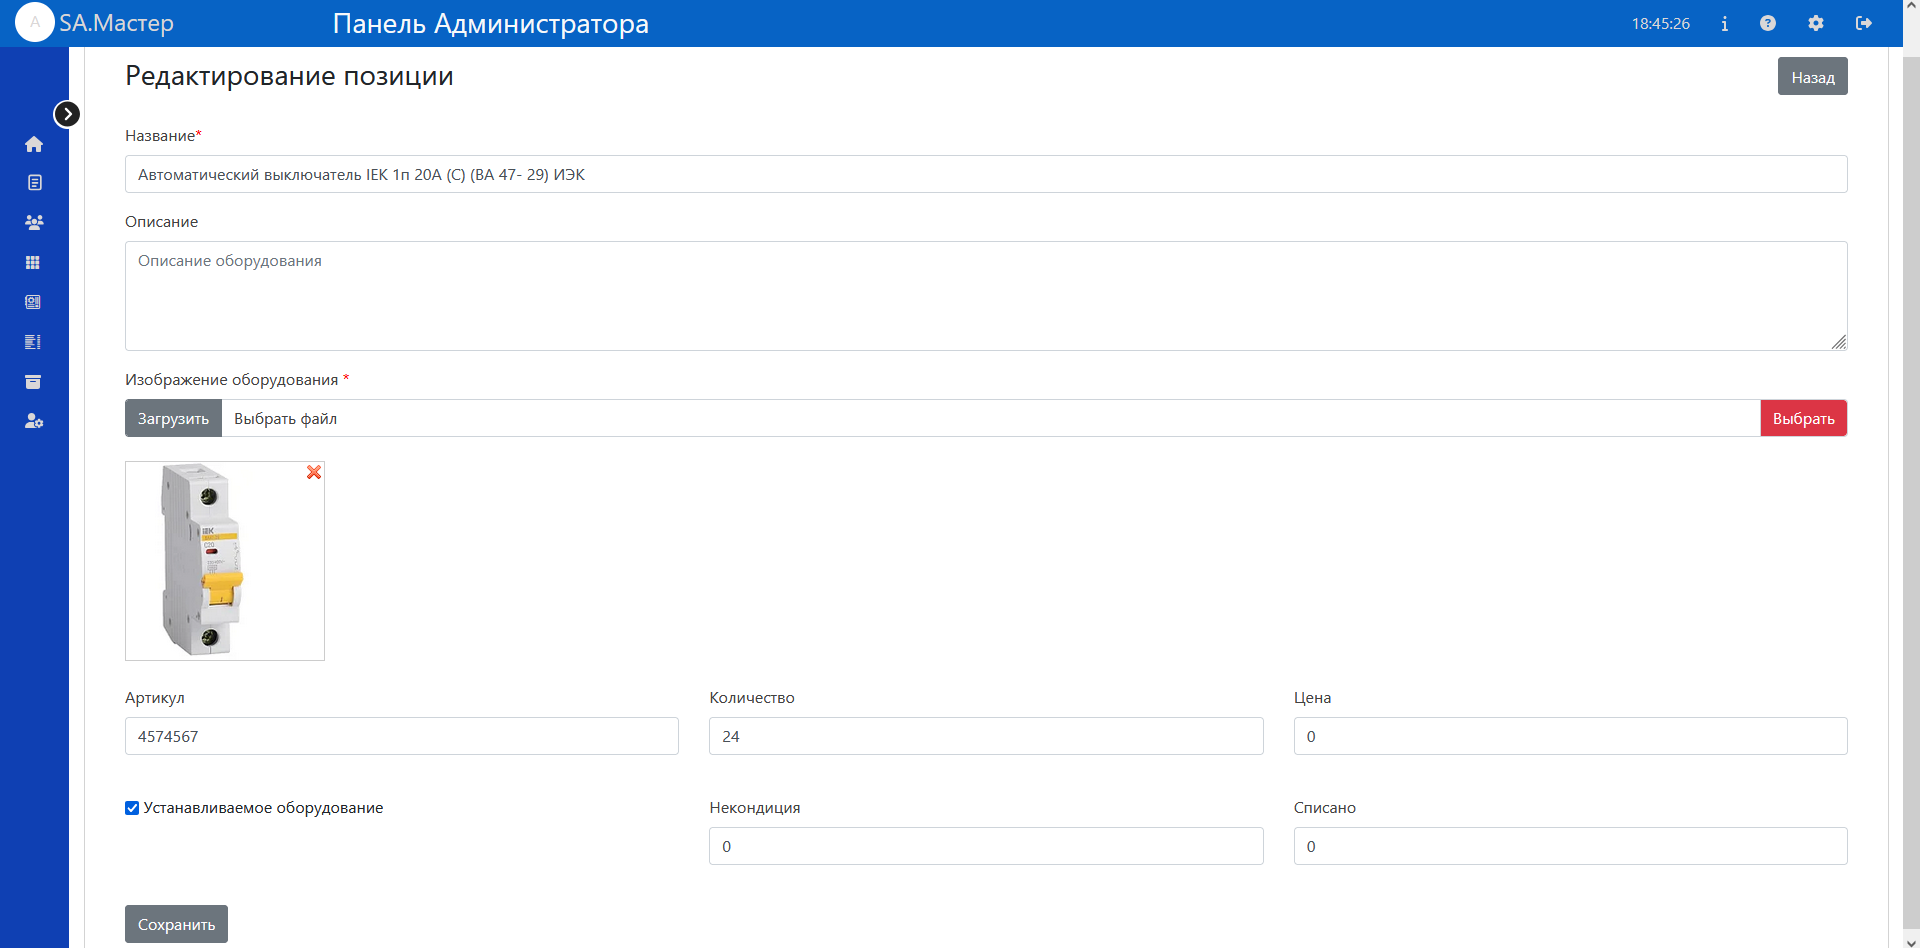Focus the "Описание" text area
The image size is (1920, 948).
tap(985, 296)
